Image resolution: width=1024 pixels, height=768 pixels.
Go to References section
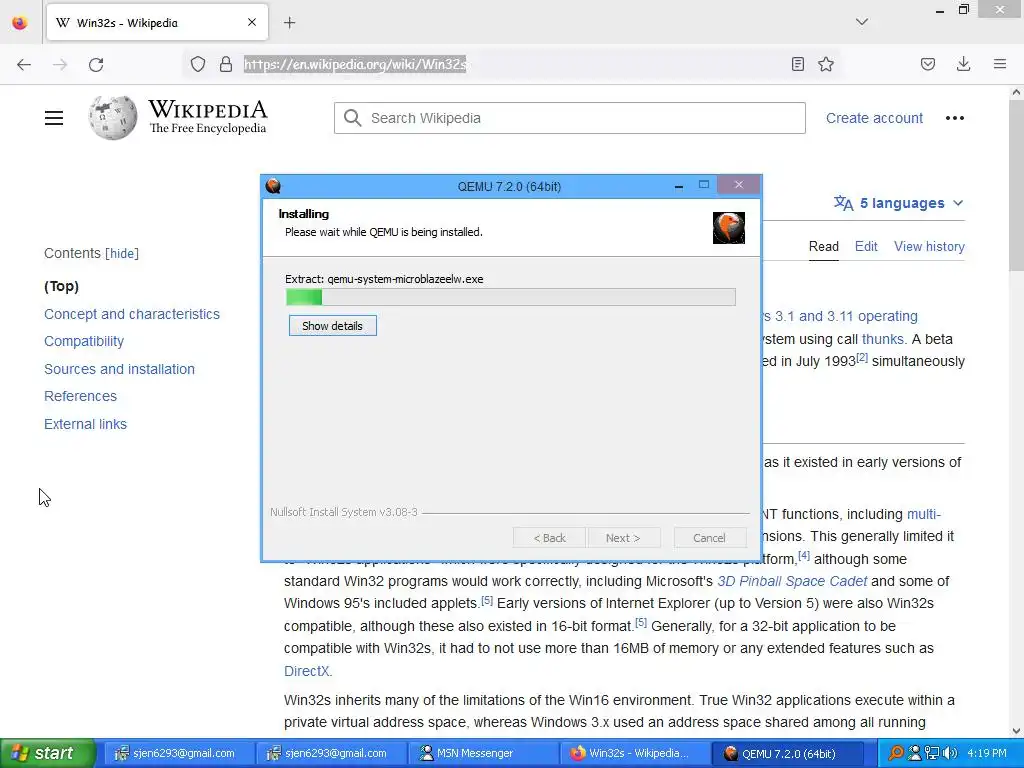tap(80, 396)
